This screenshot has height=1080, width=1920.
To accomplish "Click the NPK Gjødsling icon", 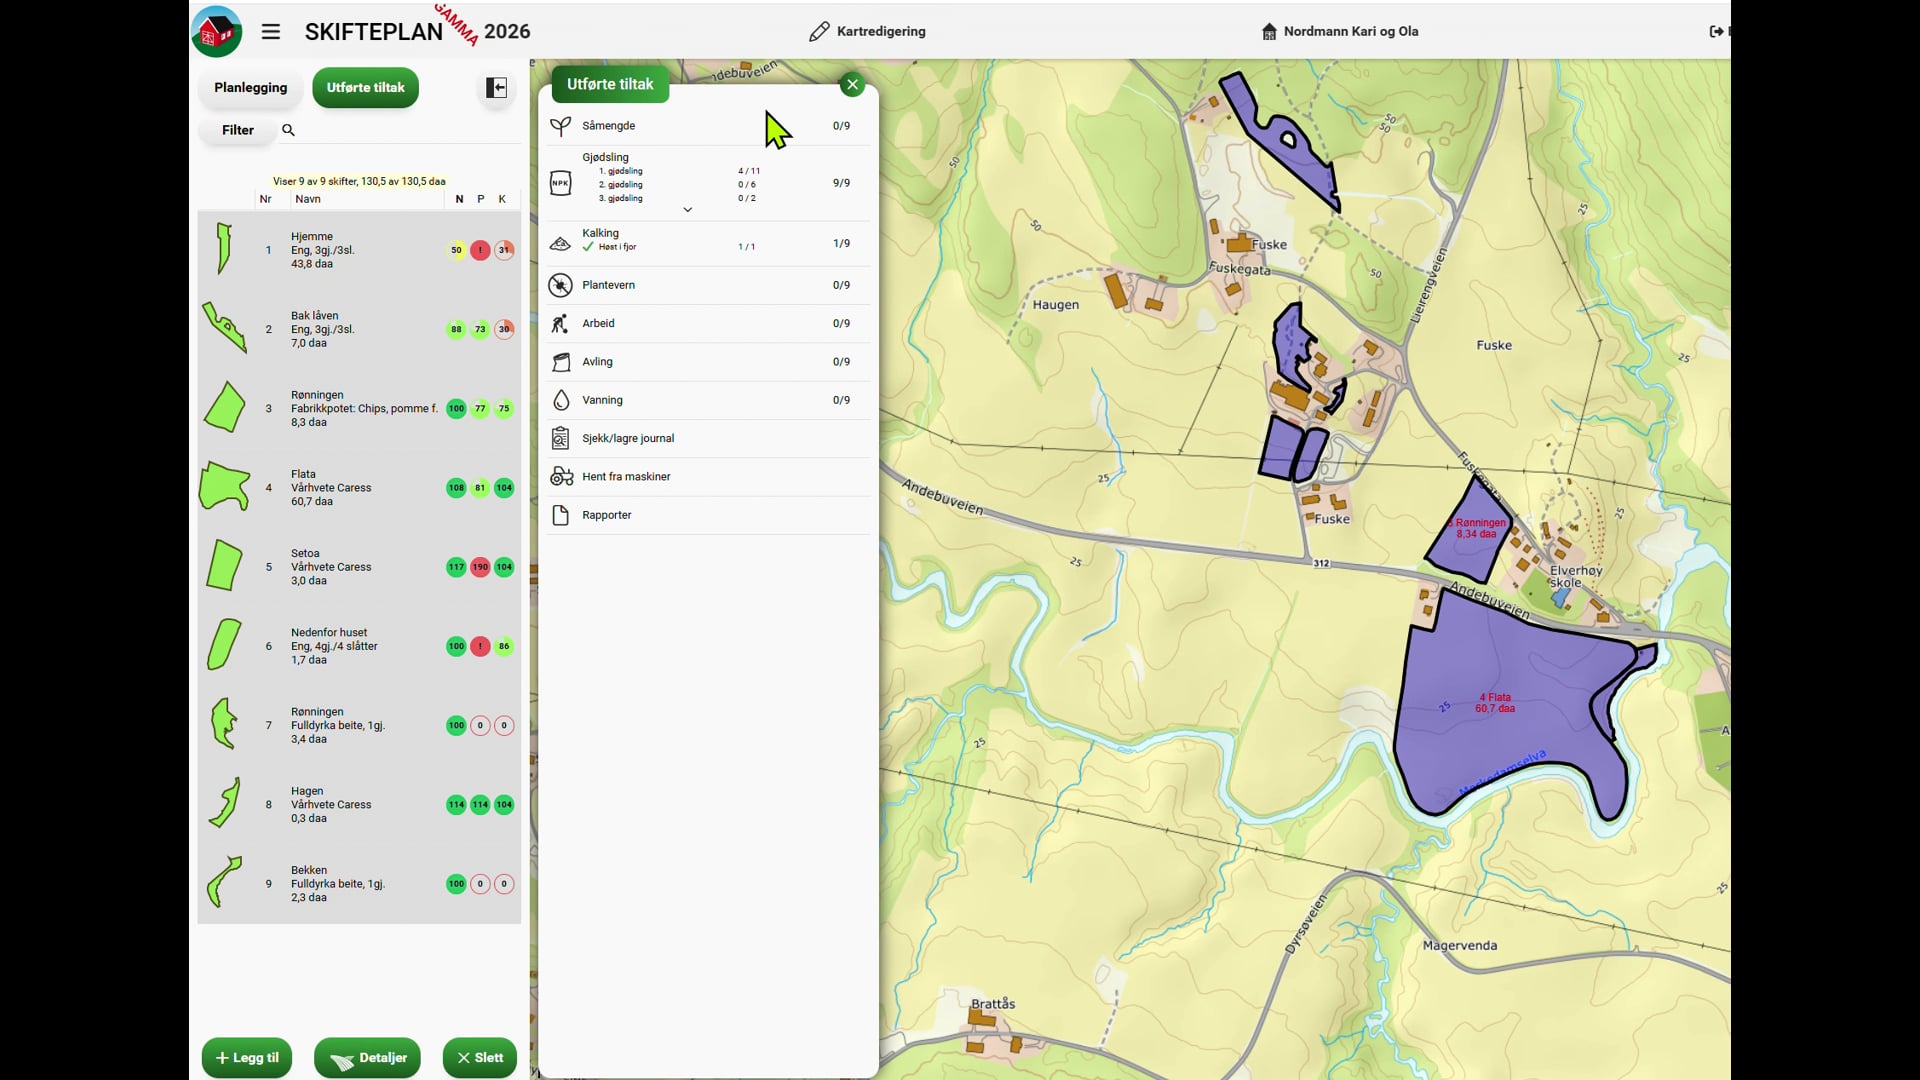I will 561,183.
